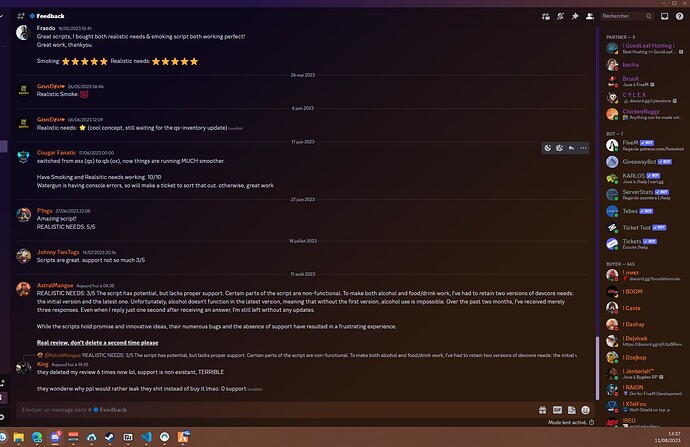Image resolution: width=690 pixels, height=447 pixels.
Task: Open Caste buyer in member list
Action: tap(644, 308)
